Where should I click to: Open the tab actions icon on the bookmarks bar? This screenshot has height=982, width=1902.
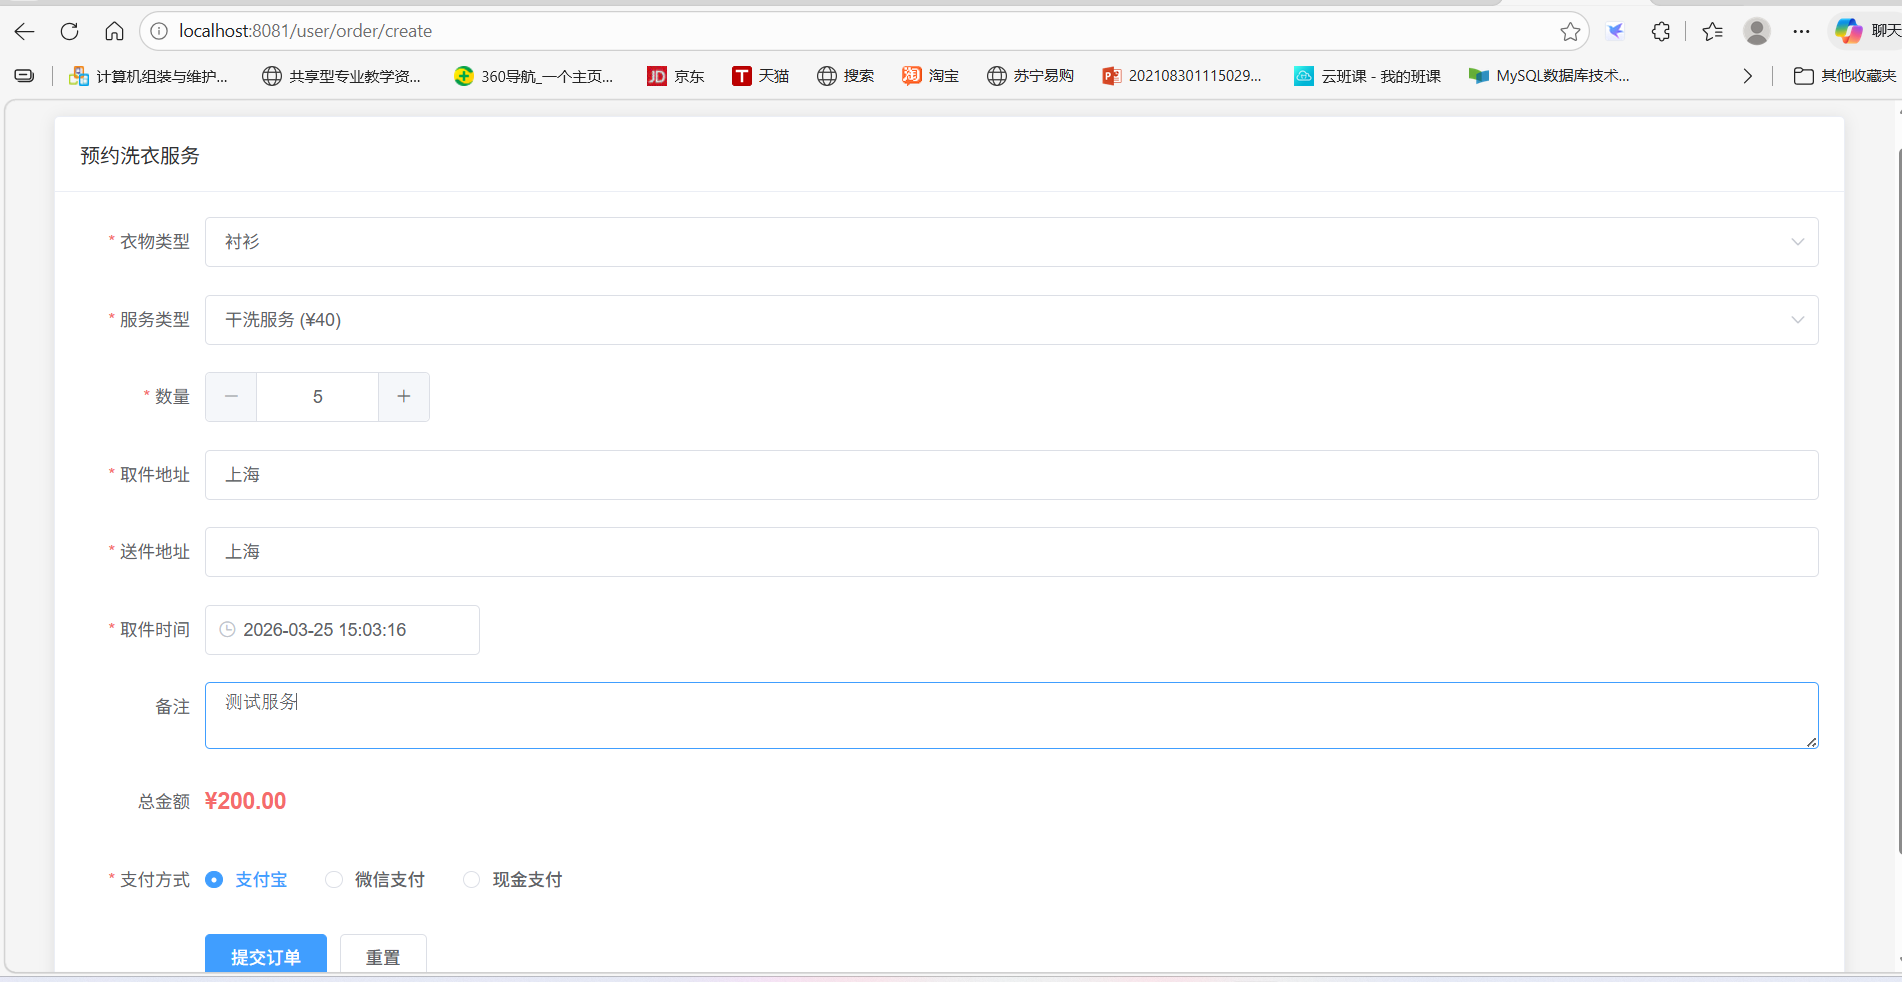(24, 76)
